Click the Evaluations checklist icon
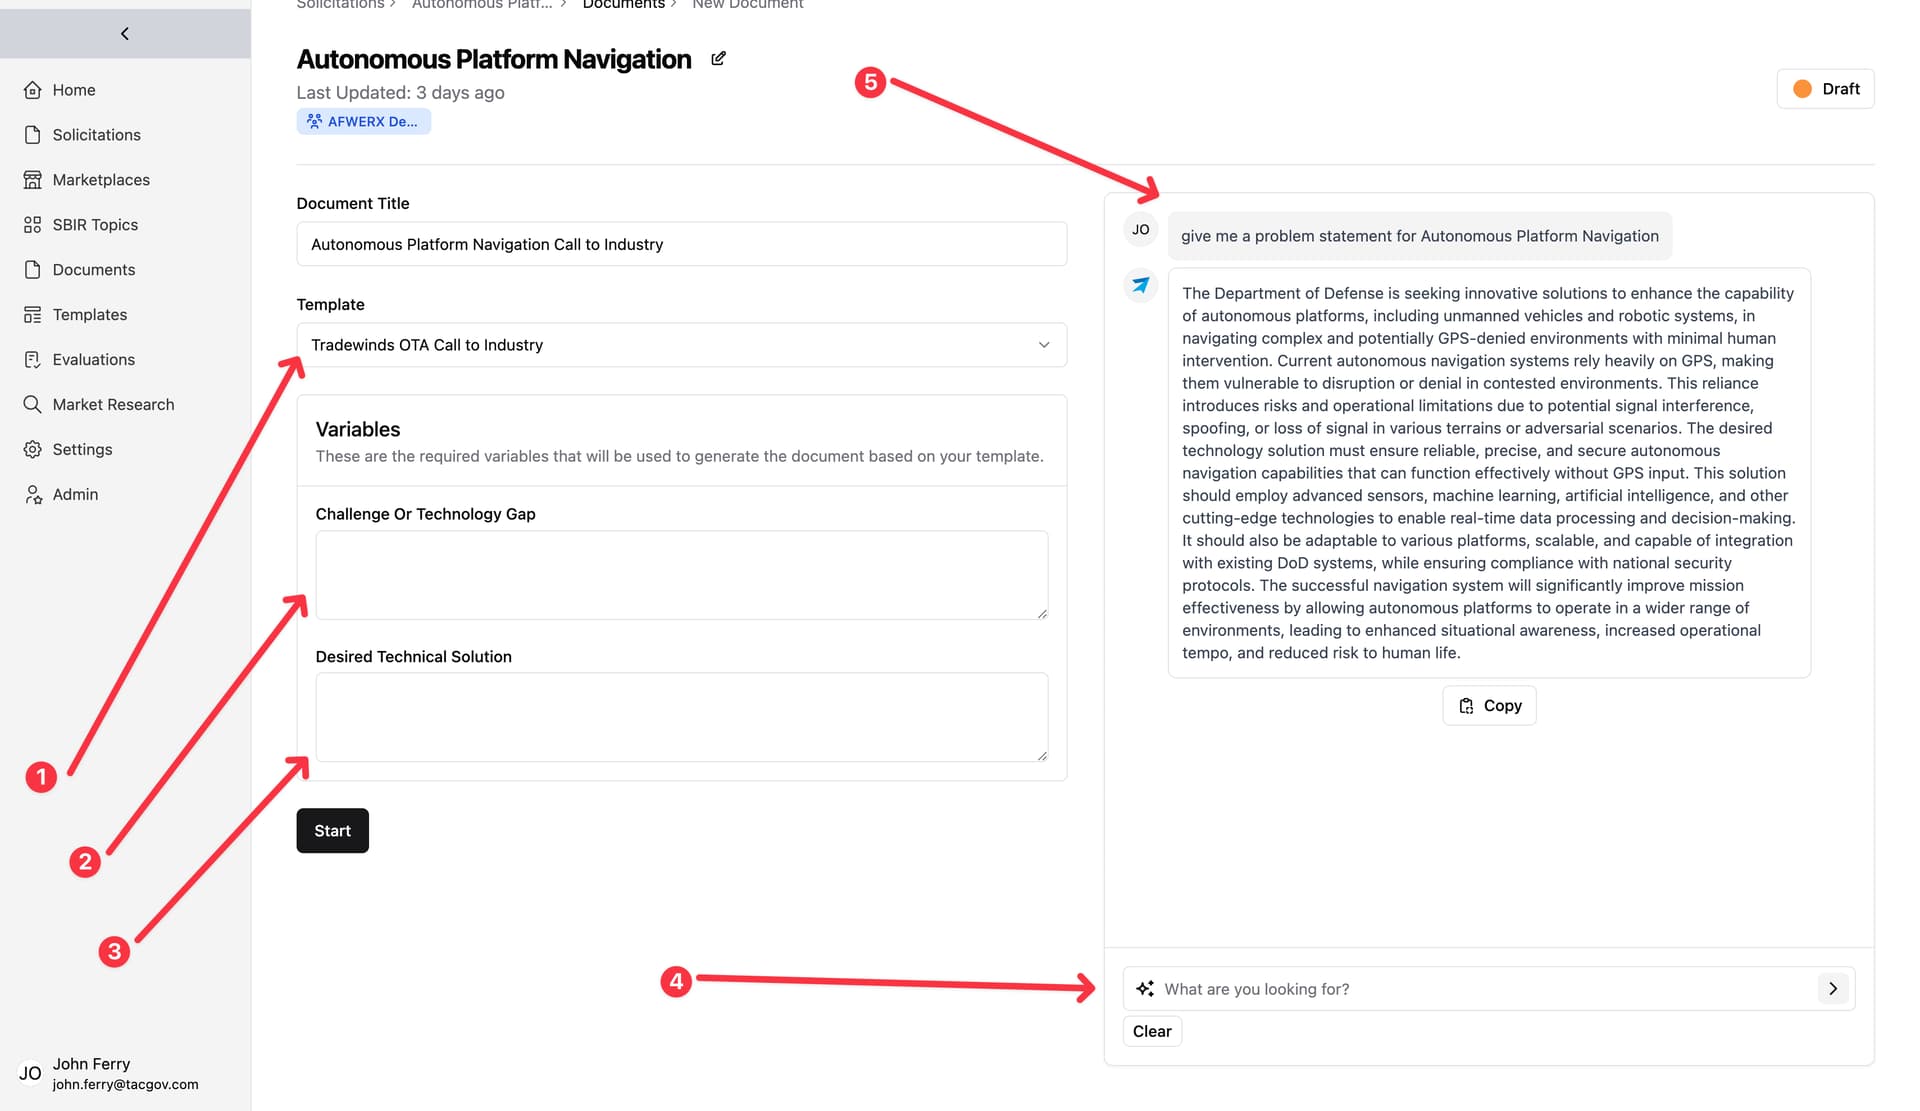Screen dimensions: 1920x1111 point(33,360)
